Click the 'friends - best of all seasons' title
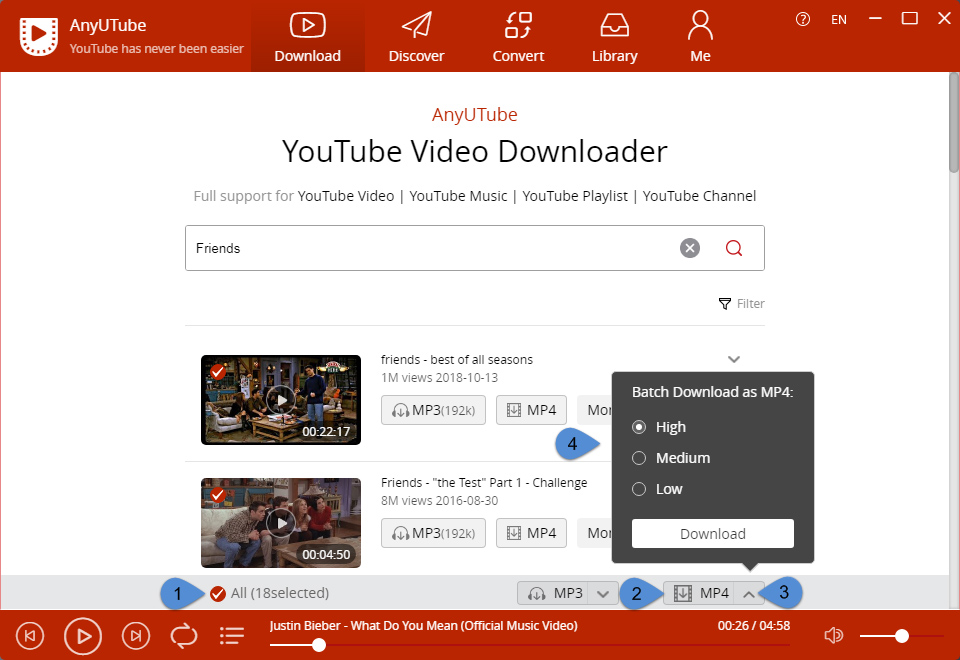960x660 pixels. (x=457, y=359)
